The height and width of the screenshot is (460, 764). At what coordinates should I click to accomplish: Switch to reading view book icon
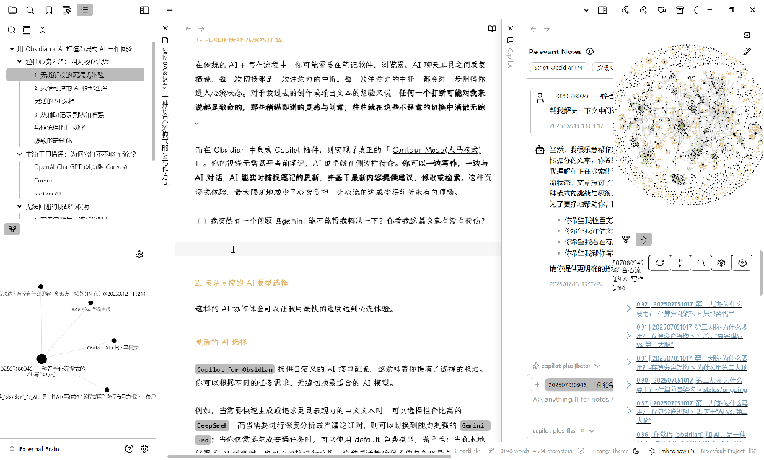point(492,29)
